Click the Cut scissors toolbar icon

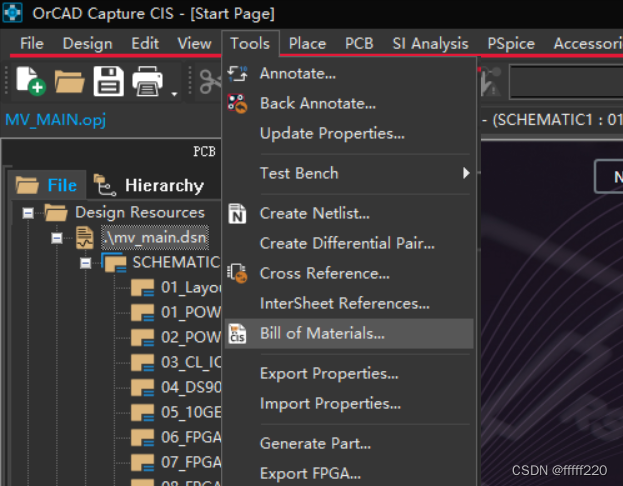coord(210,81)
